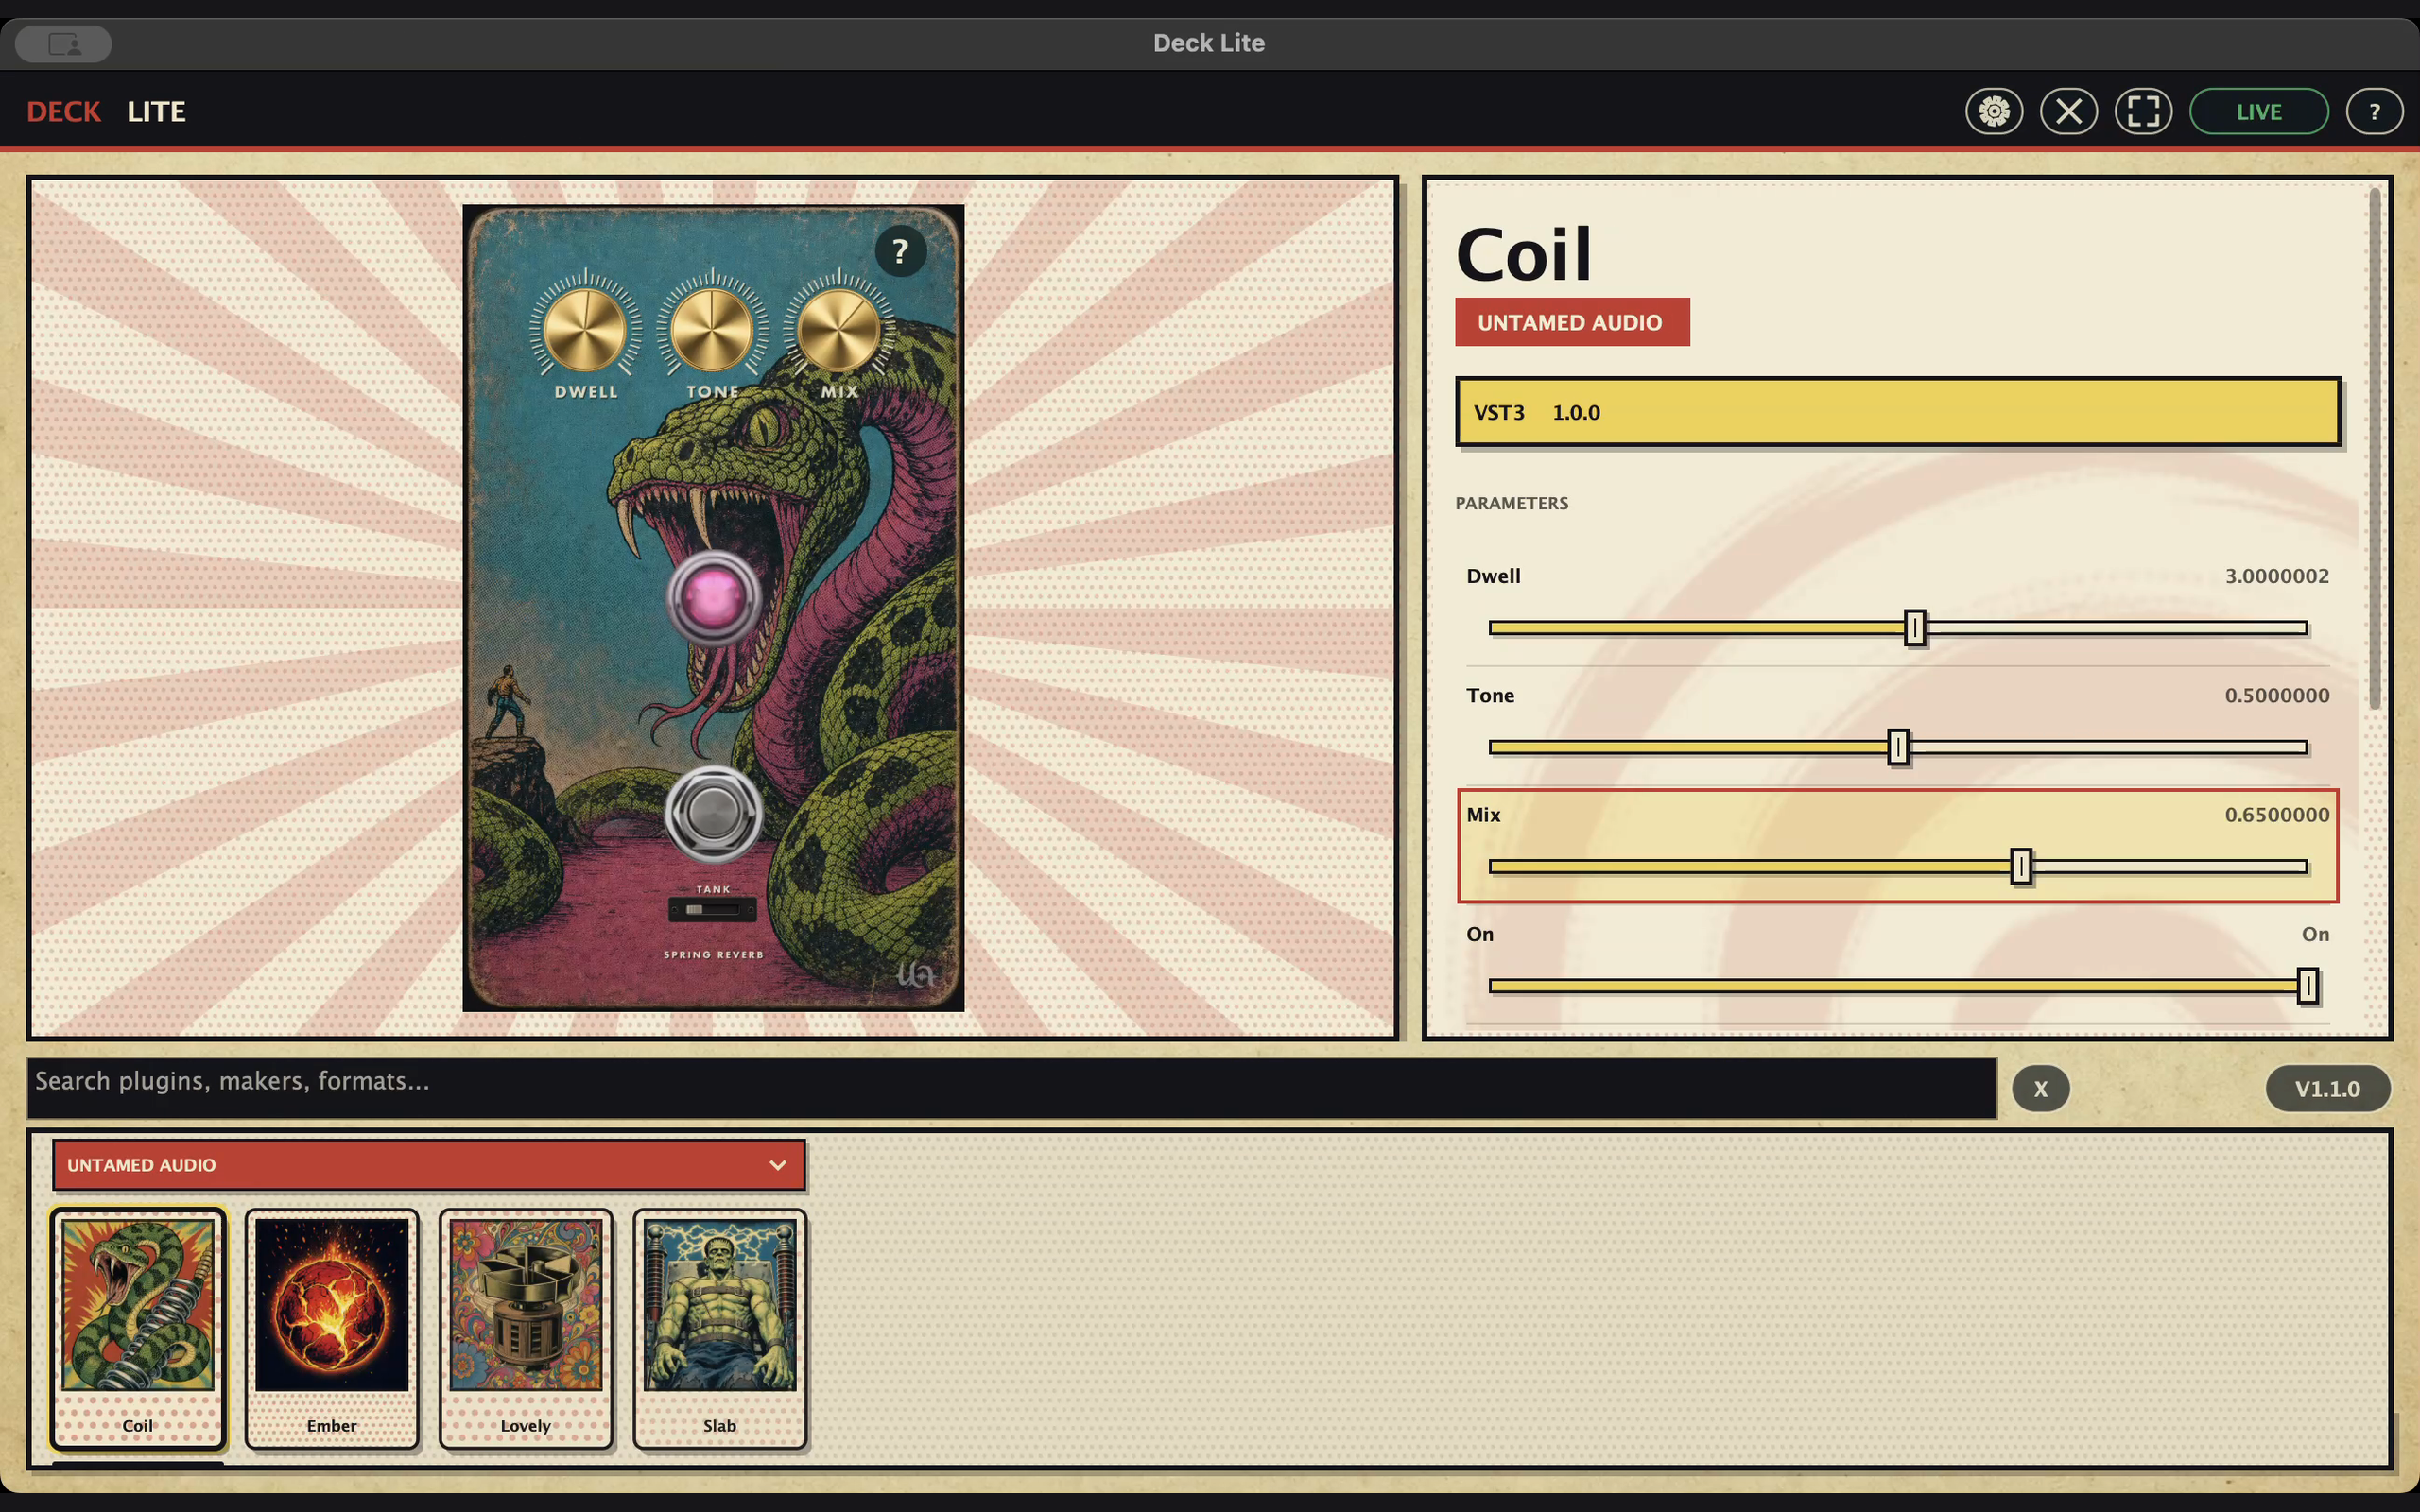Click the Dwell slider handle

(x=1915, y=628)
